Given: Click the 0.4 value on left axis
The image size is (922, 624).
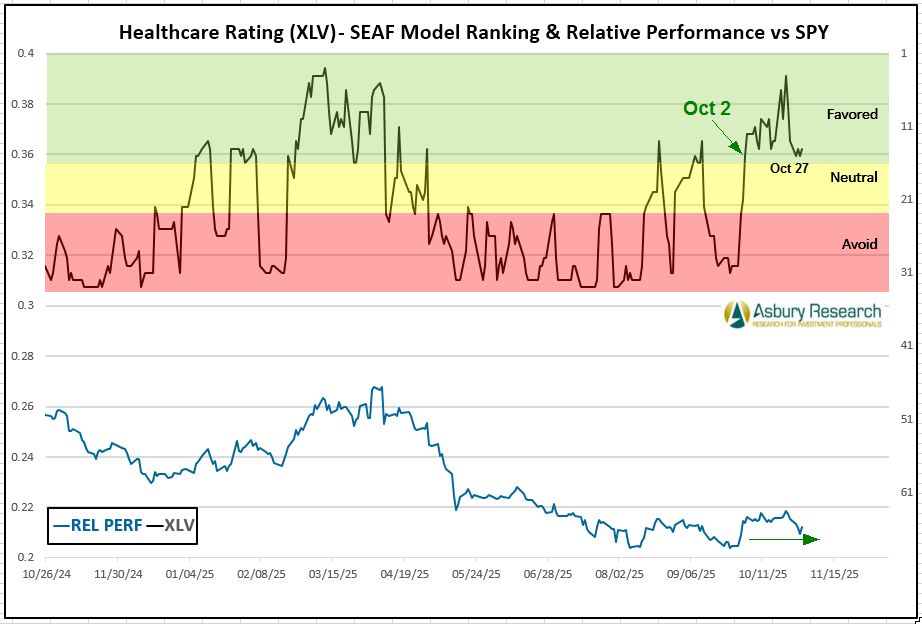Looking at the screenshot, I should coord(29,53).
